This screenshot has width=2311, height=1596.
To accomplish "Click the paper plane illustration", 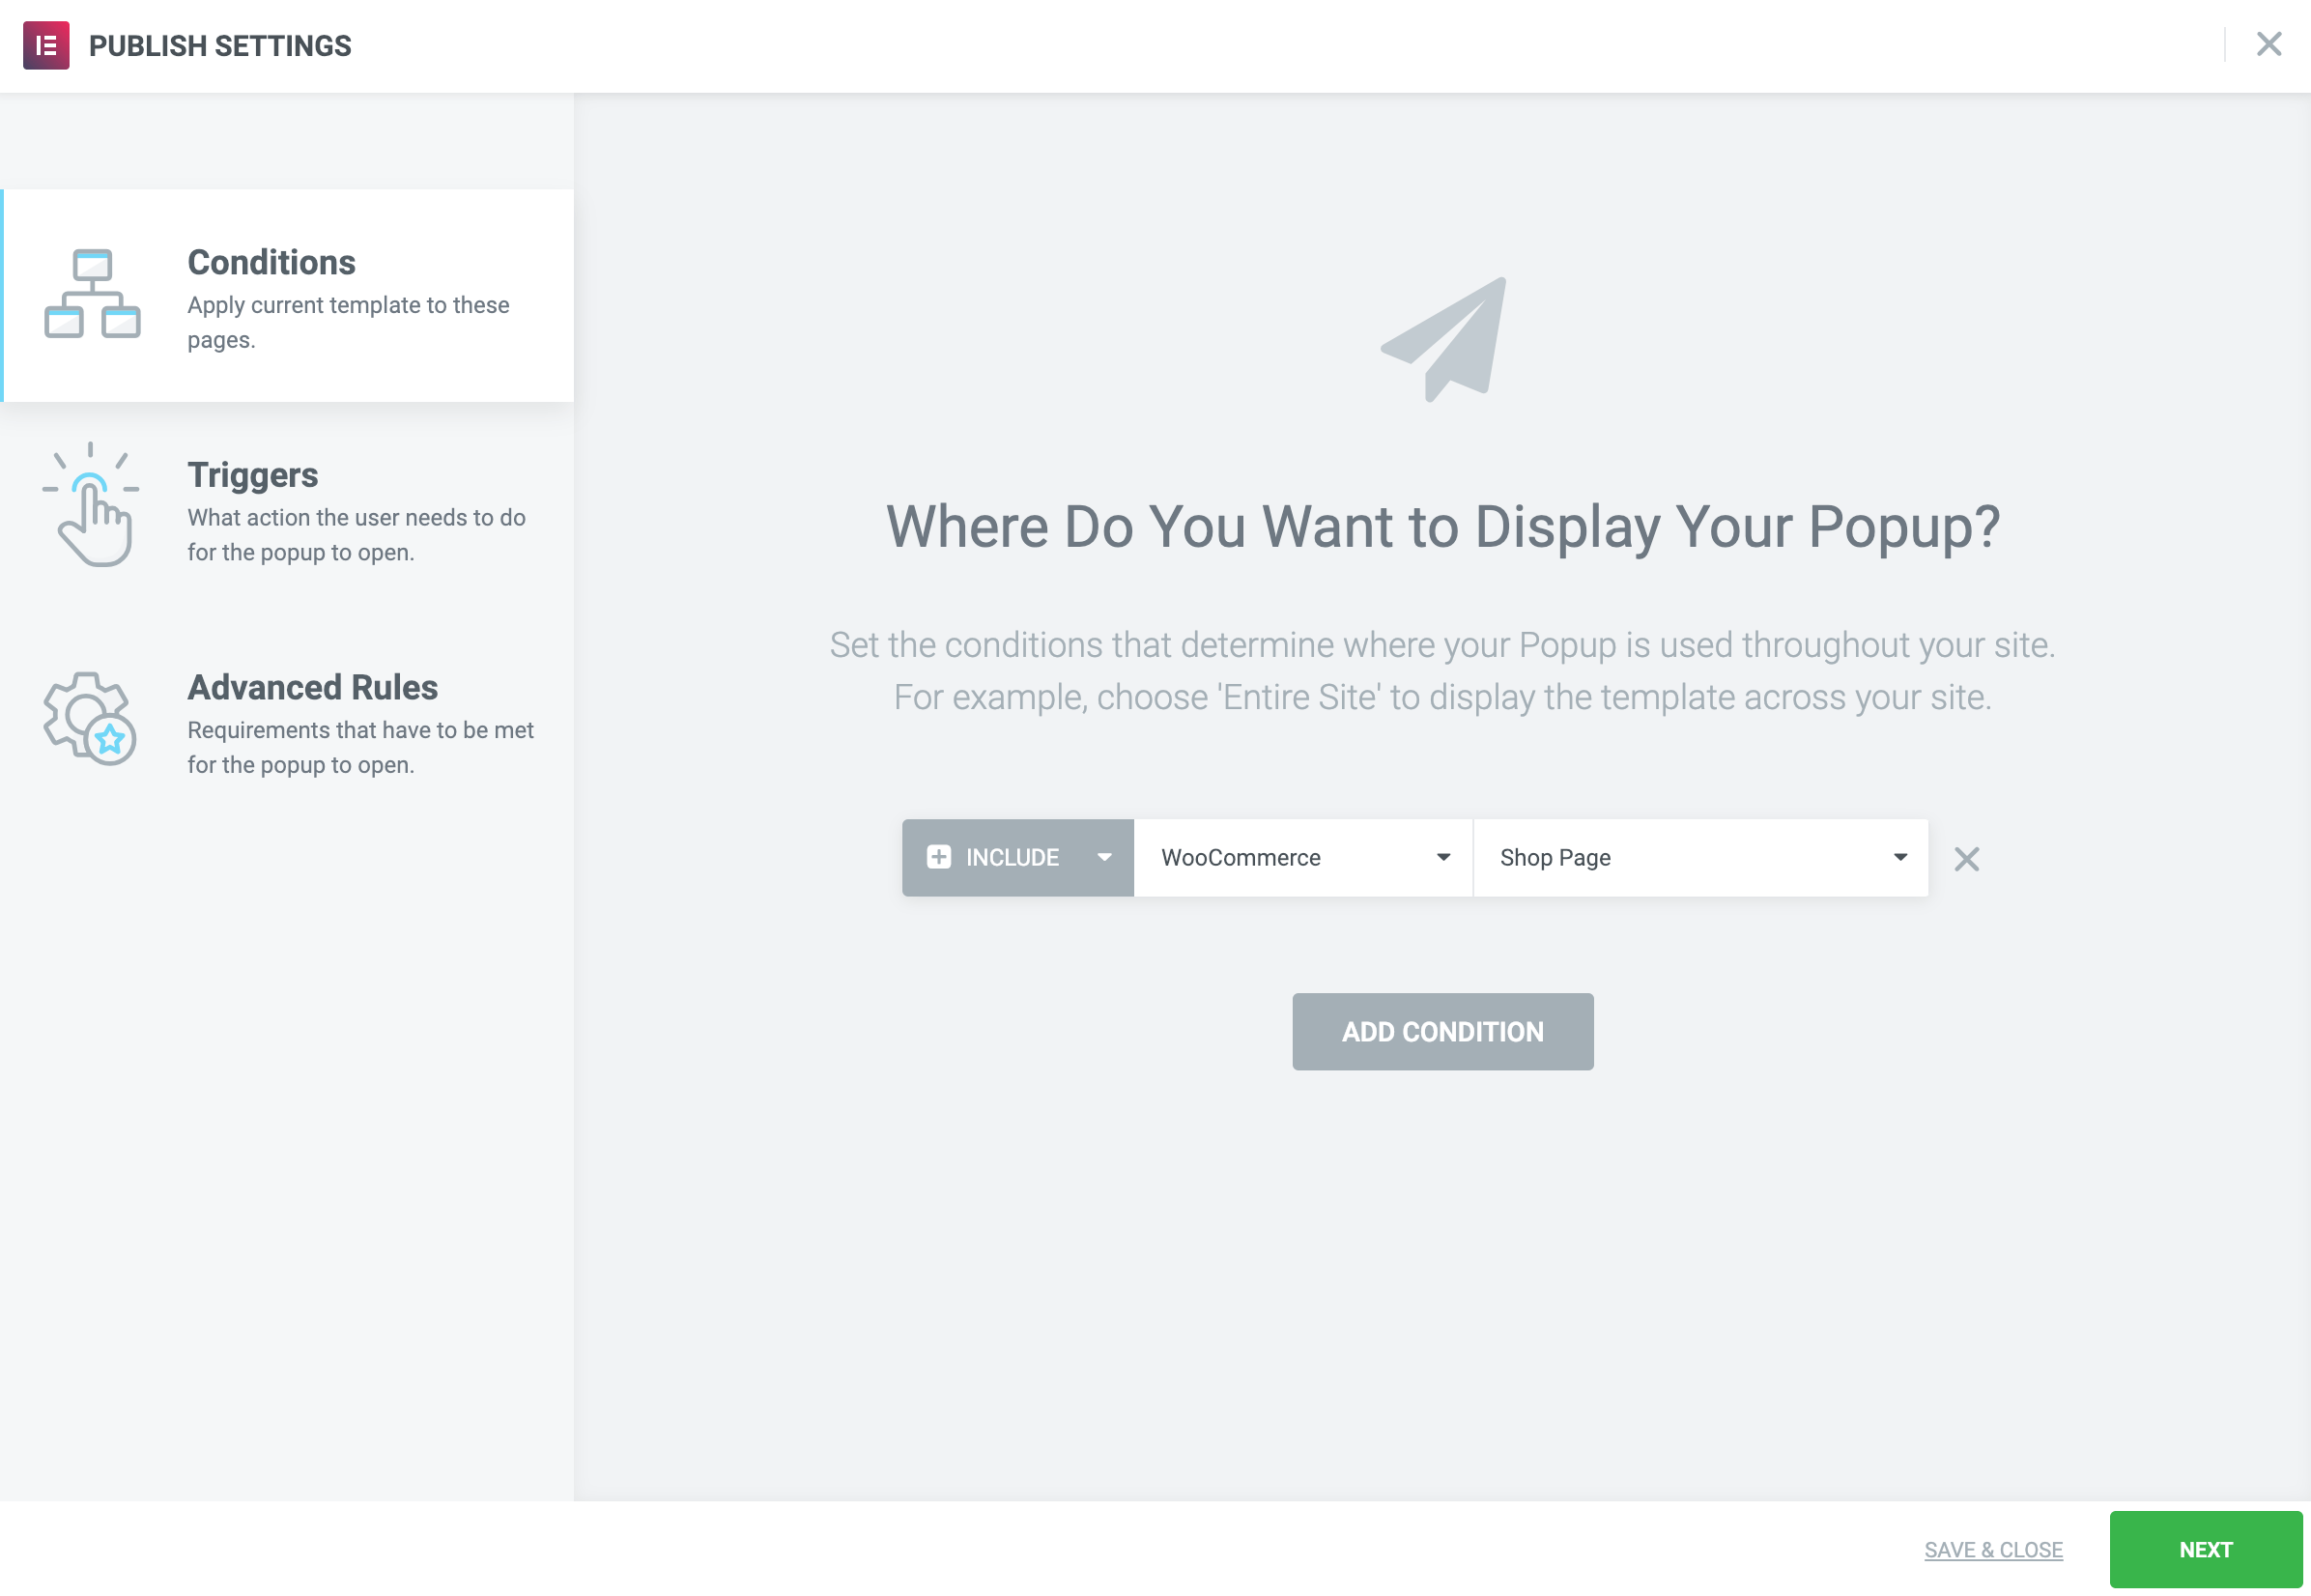I will coord(1446,340).
